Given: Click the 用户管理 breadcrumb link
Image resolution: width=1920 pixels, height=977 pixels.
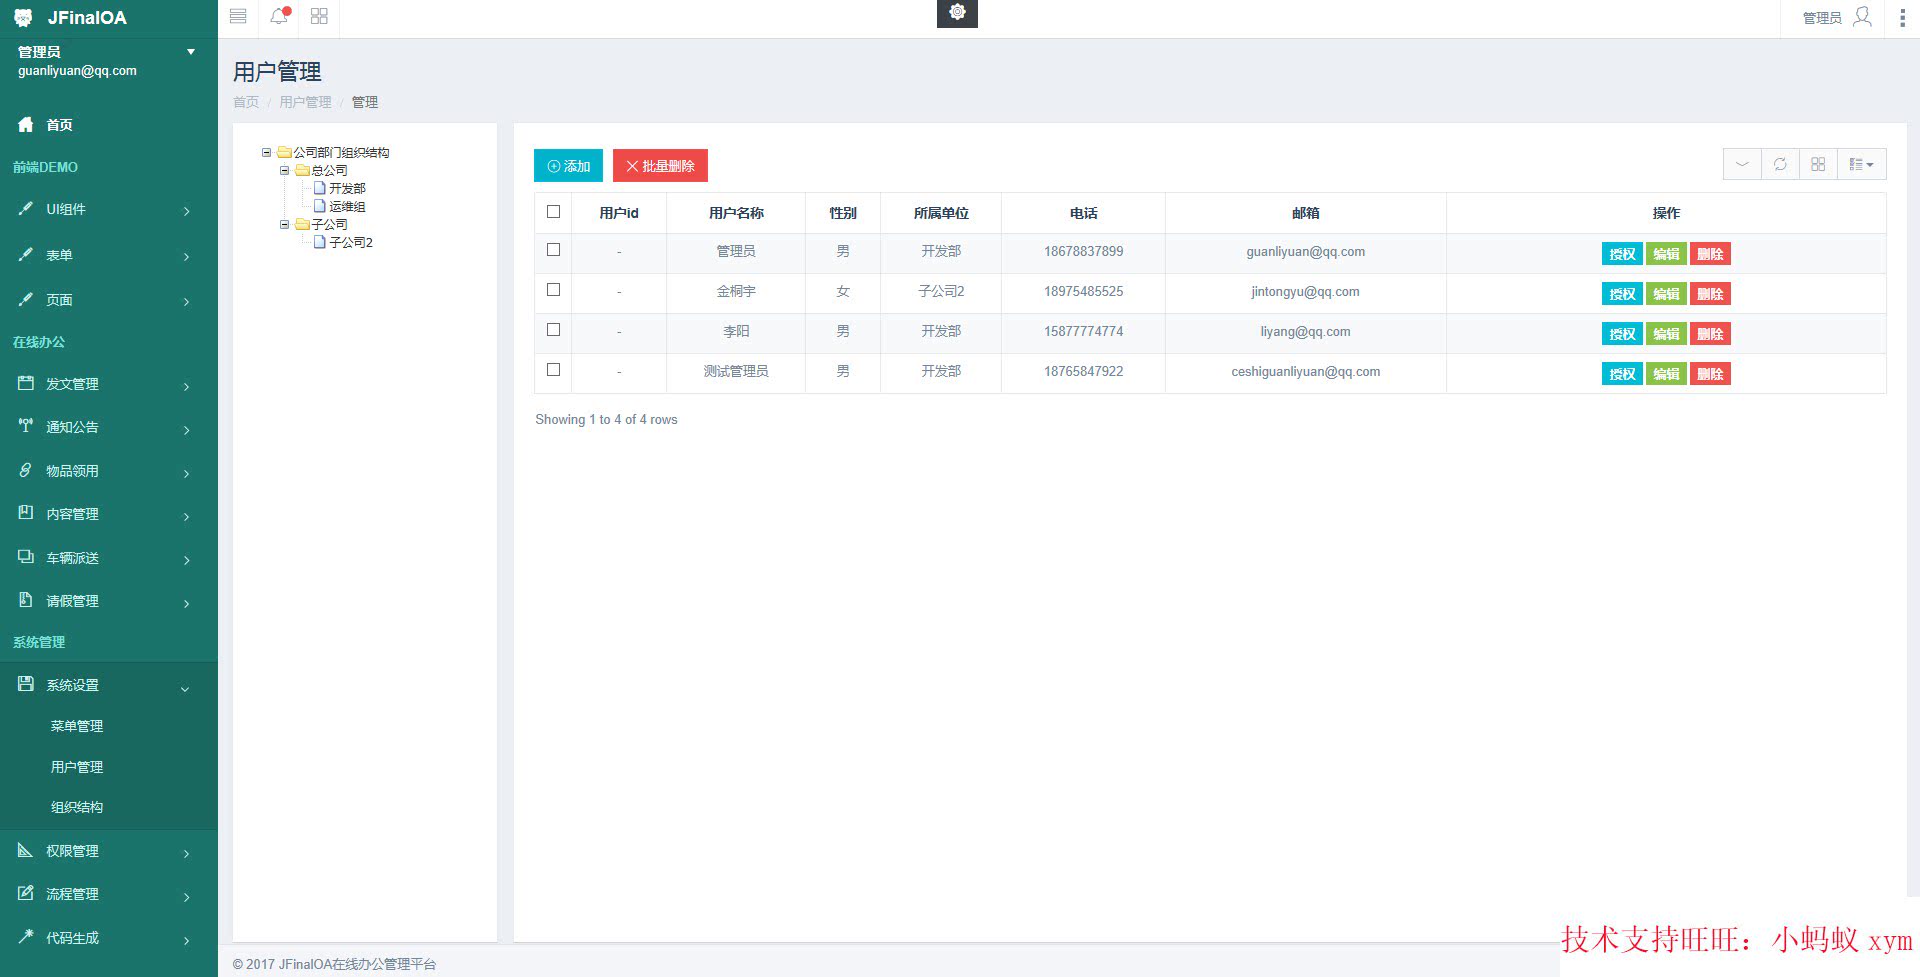Looking at the screenshot, I should pyautogui.click(x=305, y=102).
